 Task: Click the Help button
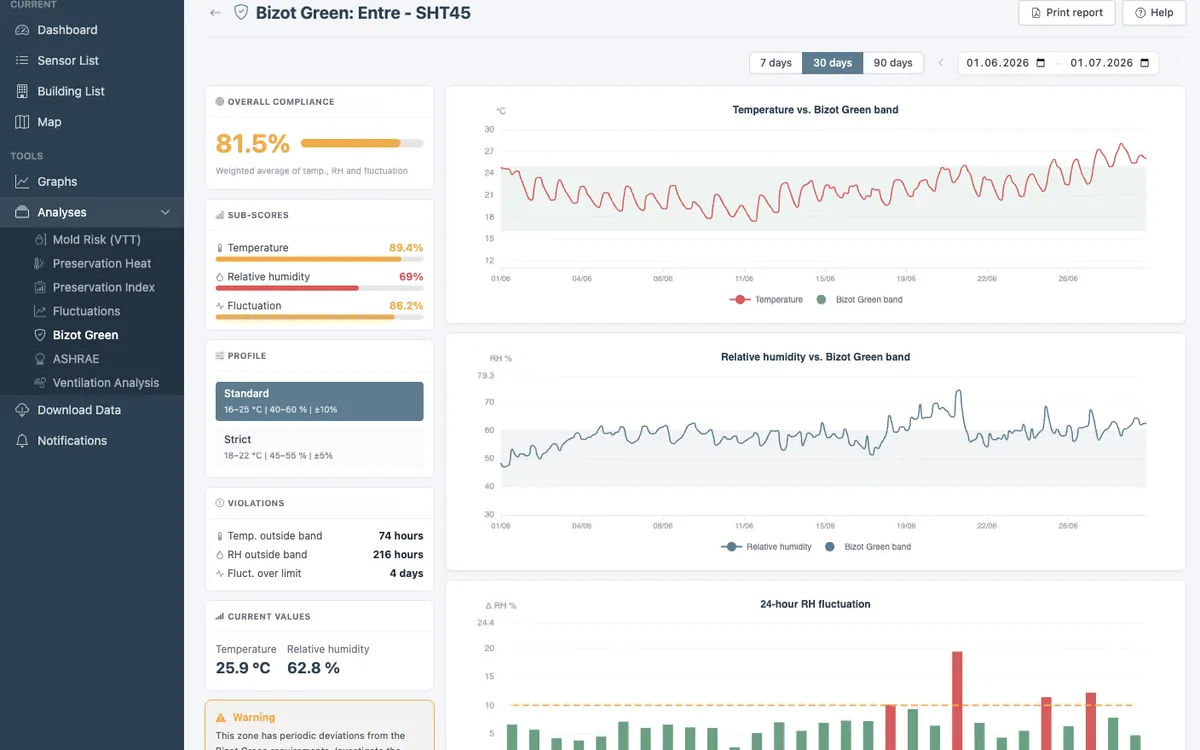1154,13
